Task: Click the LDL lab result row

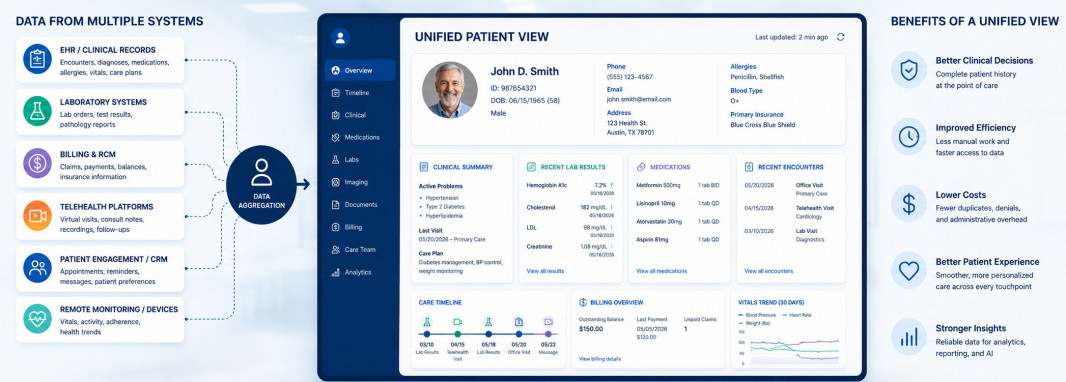Action: coord(570,230)
